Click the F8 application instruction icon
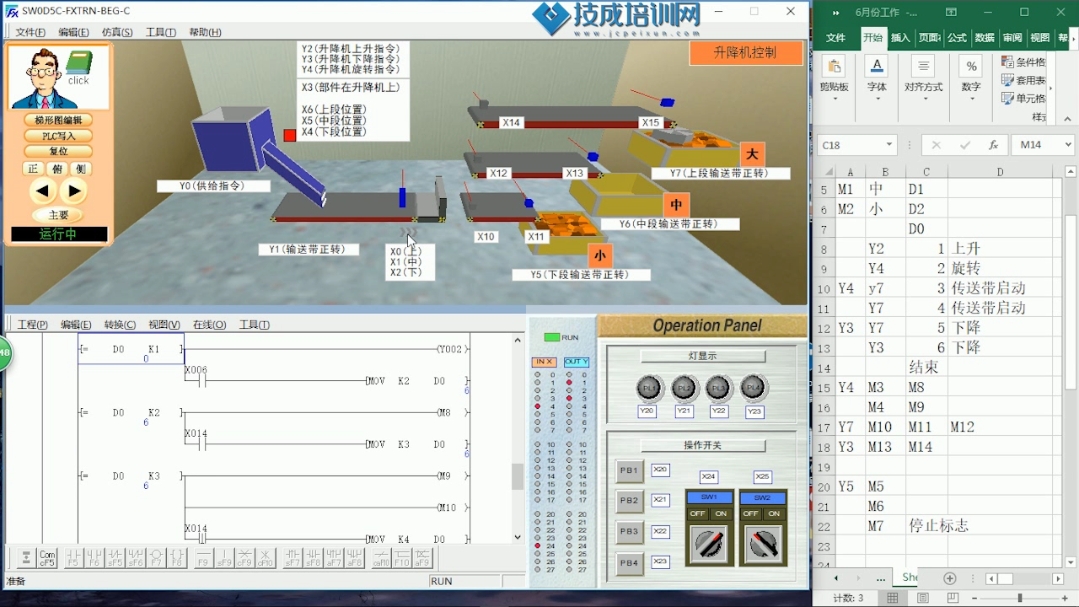1079x607 pixels. (x=177, y=558)
